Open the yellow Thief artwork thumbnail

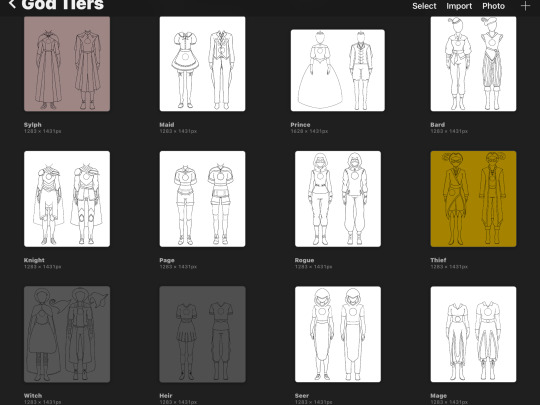click(473, 199)
